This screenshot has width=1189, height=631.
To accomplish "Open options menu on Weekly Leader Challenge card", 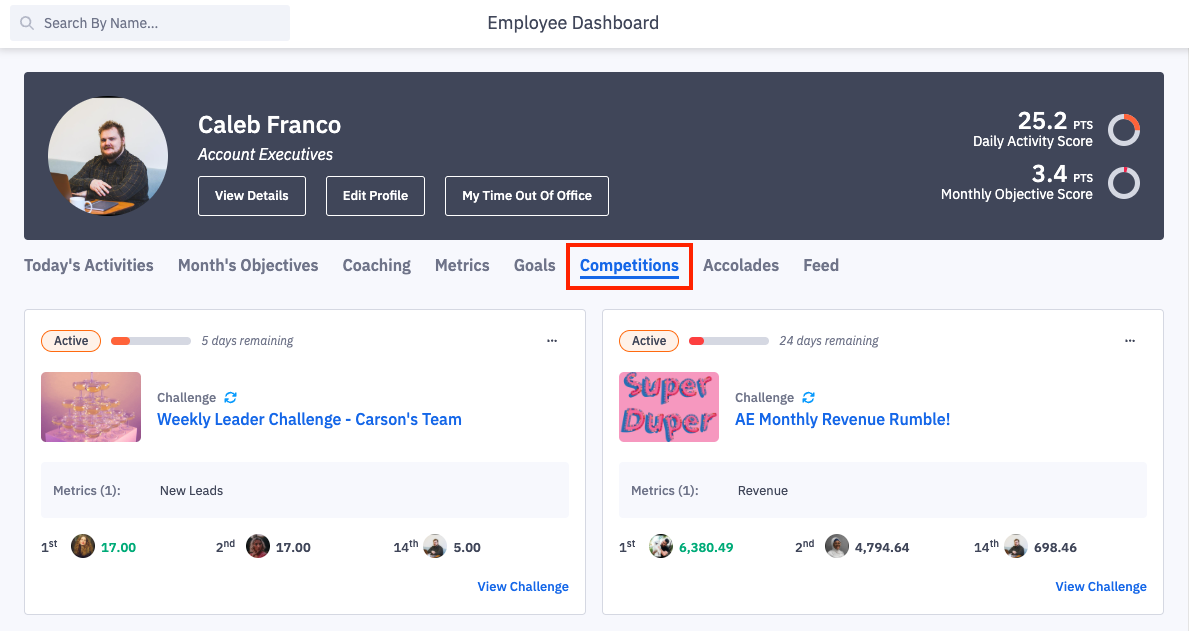I will coord(552,341).
